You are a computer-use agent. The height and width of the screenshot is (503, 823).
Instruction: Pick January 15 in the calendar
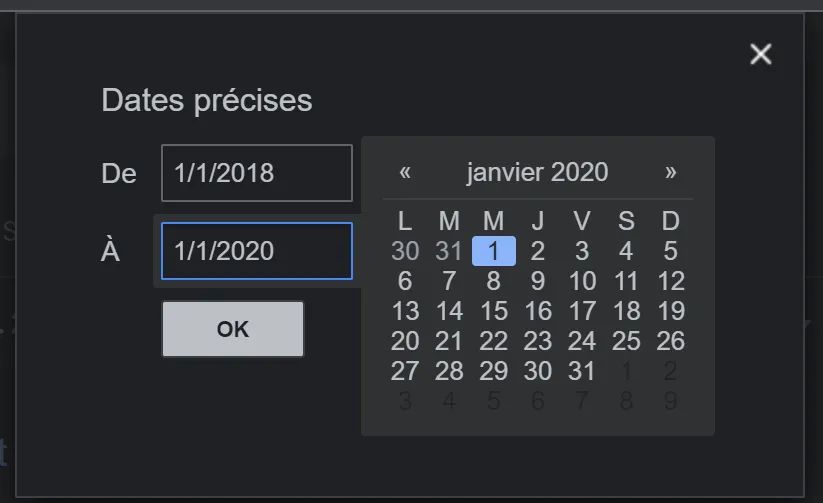point(493,311)
